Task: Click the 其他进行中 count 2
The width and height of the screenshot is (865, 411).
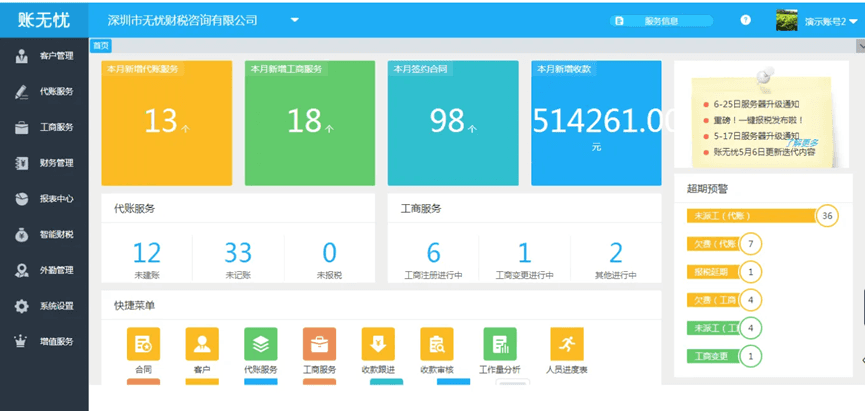Action: (x=616, y=253)
